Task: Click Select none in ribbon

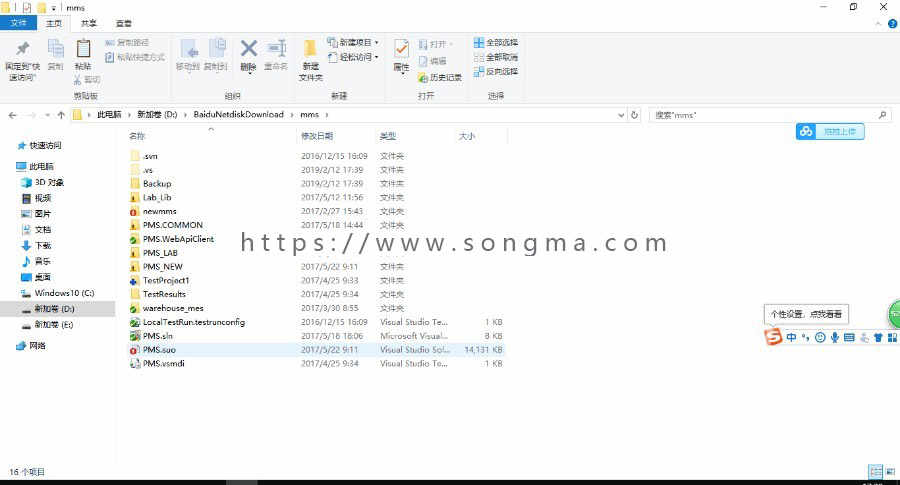Action: tap(495, 57)
